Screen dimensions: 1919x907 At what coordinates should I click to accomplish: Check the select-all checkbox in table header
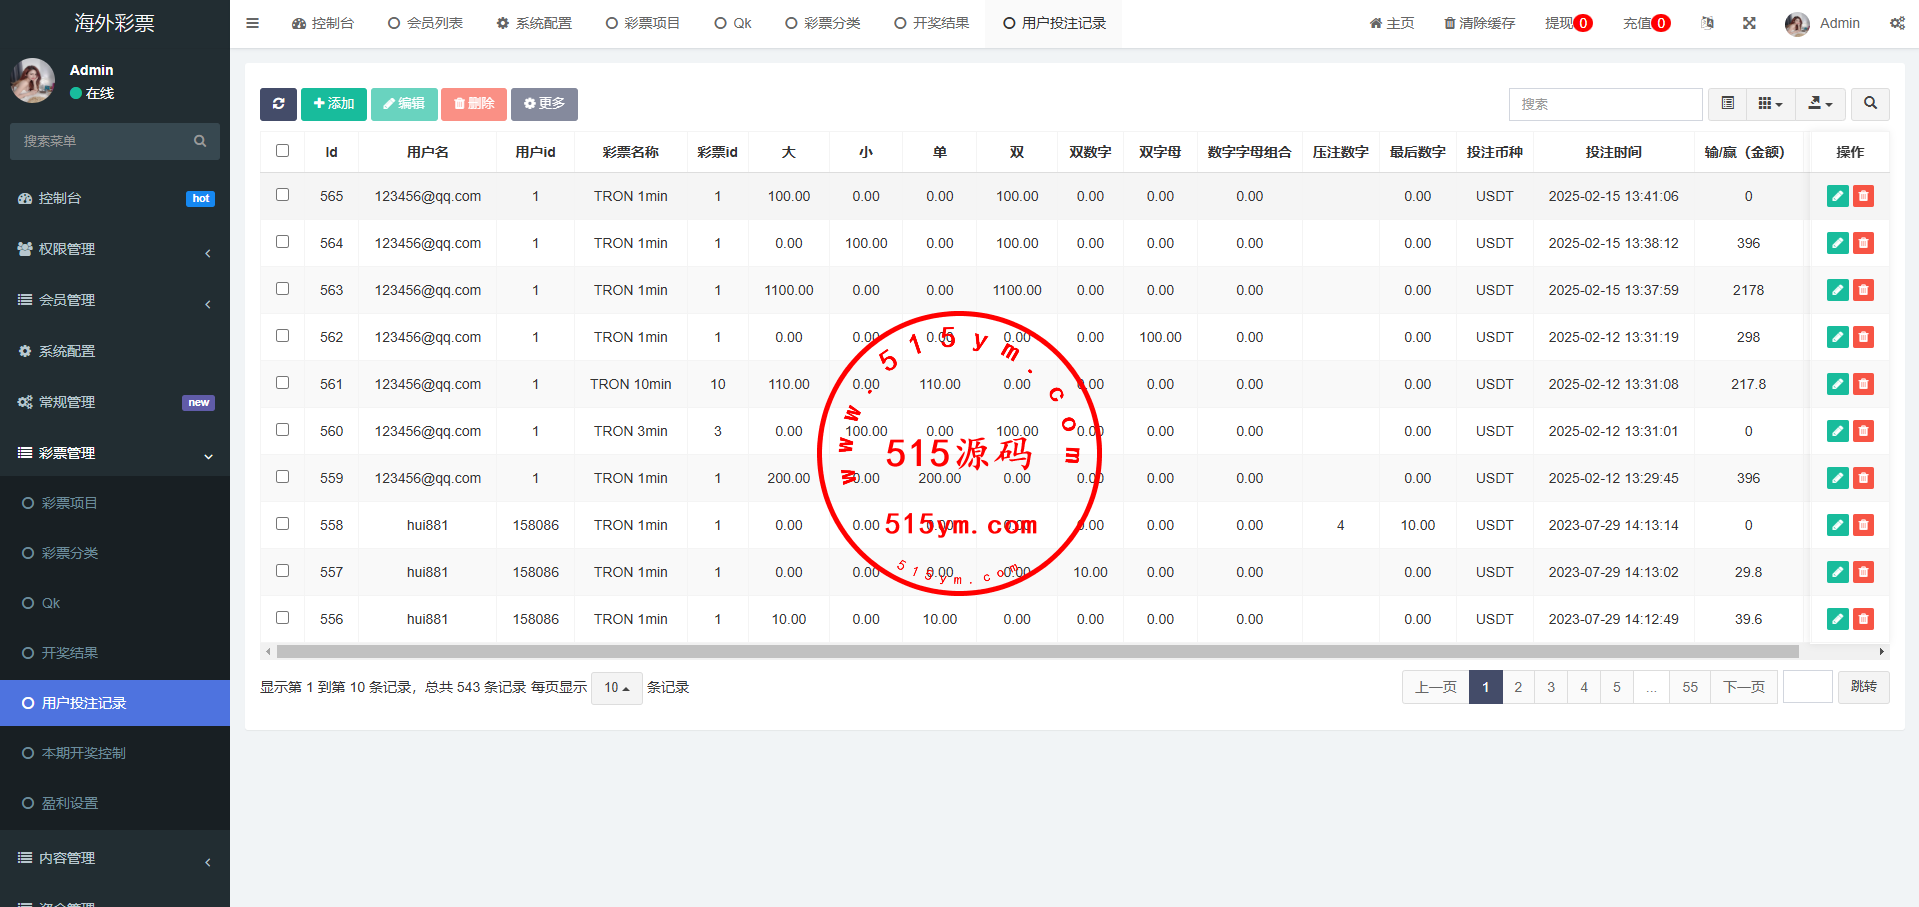[283, 151]
